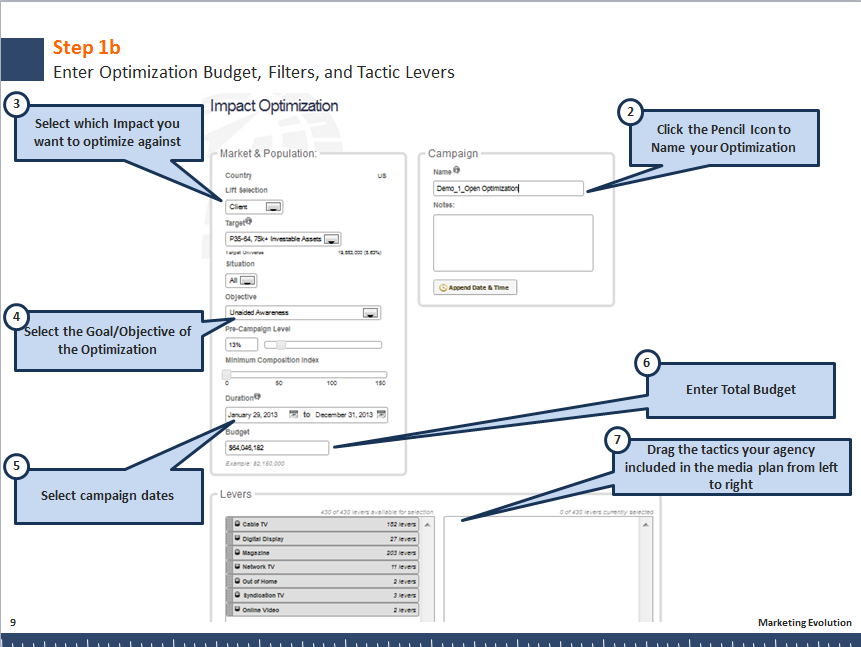
Task: Click the Append Date & Time button
Action: (475, 287)
